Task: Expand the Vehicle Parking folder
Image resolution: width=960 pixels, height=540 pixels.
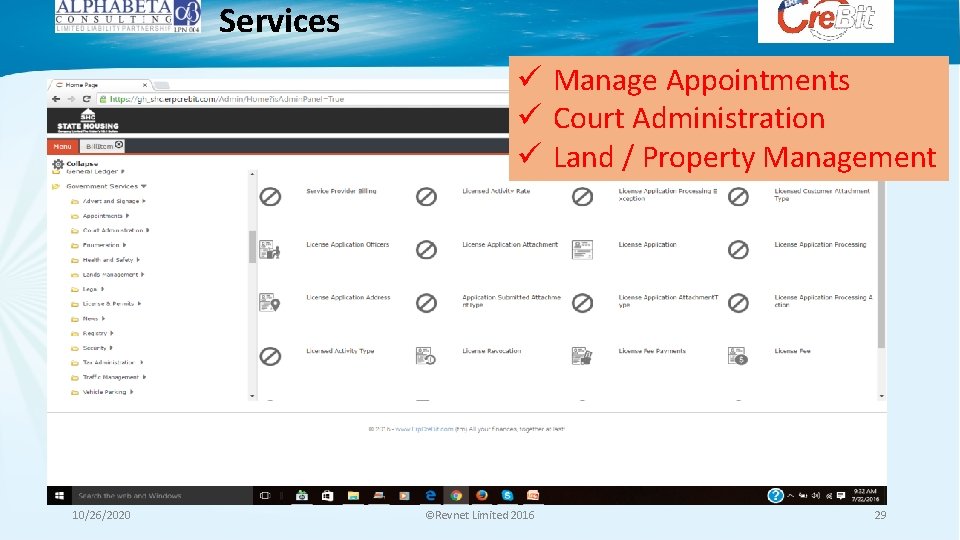Action: (x=132, y=392)
